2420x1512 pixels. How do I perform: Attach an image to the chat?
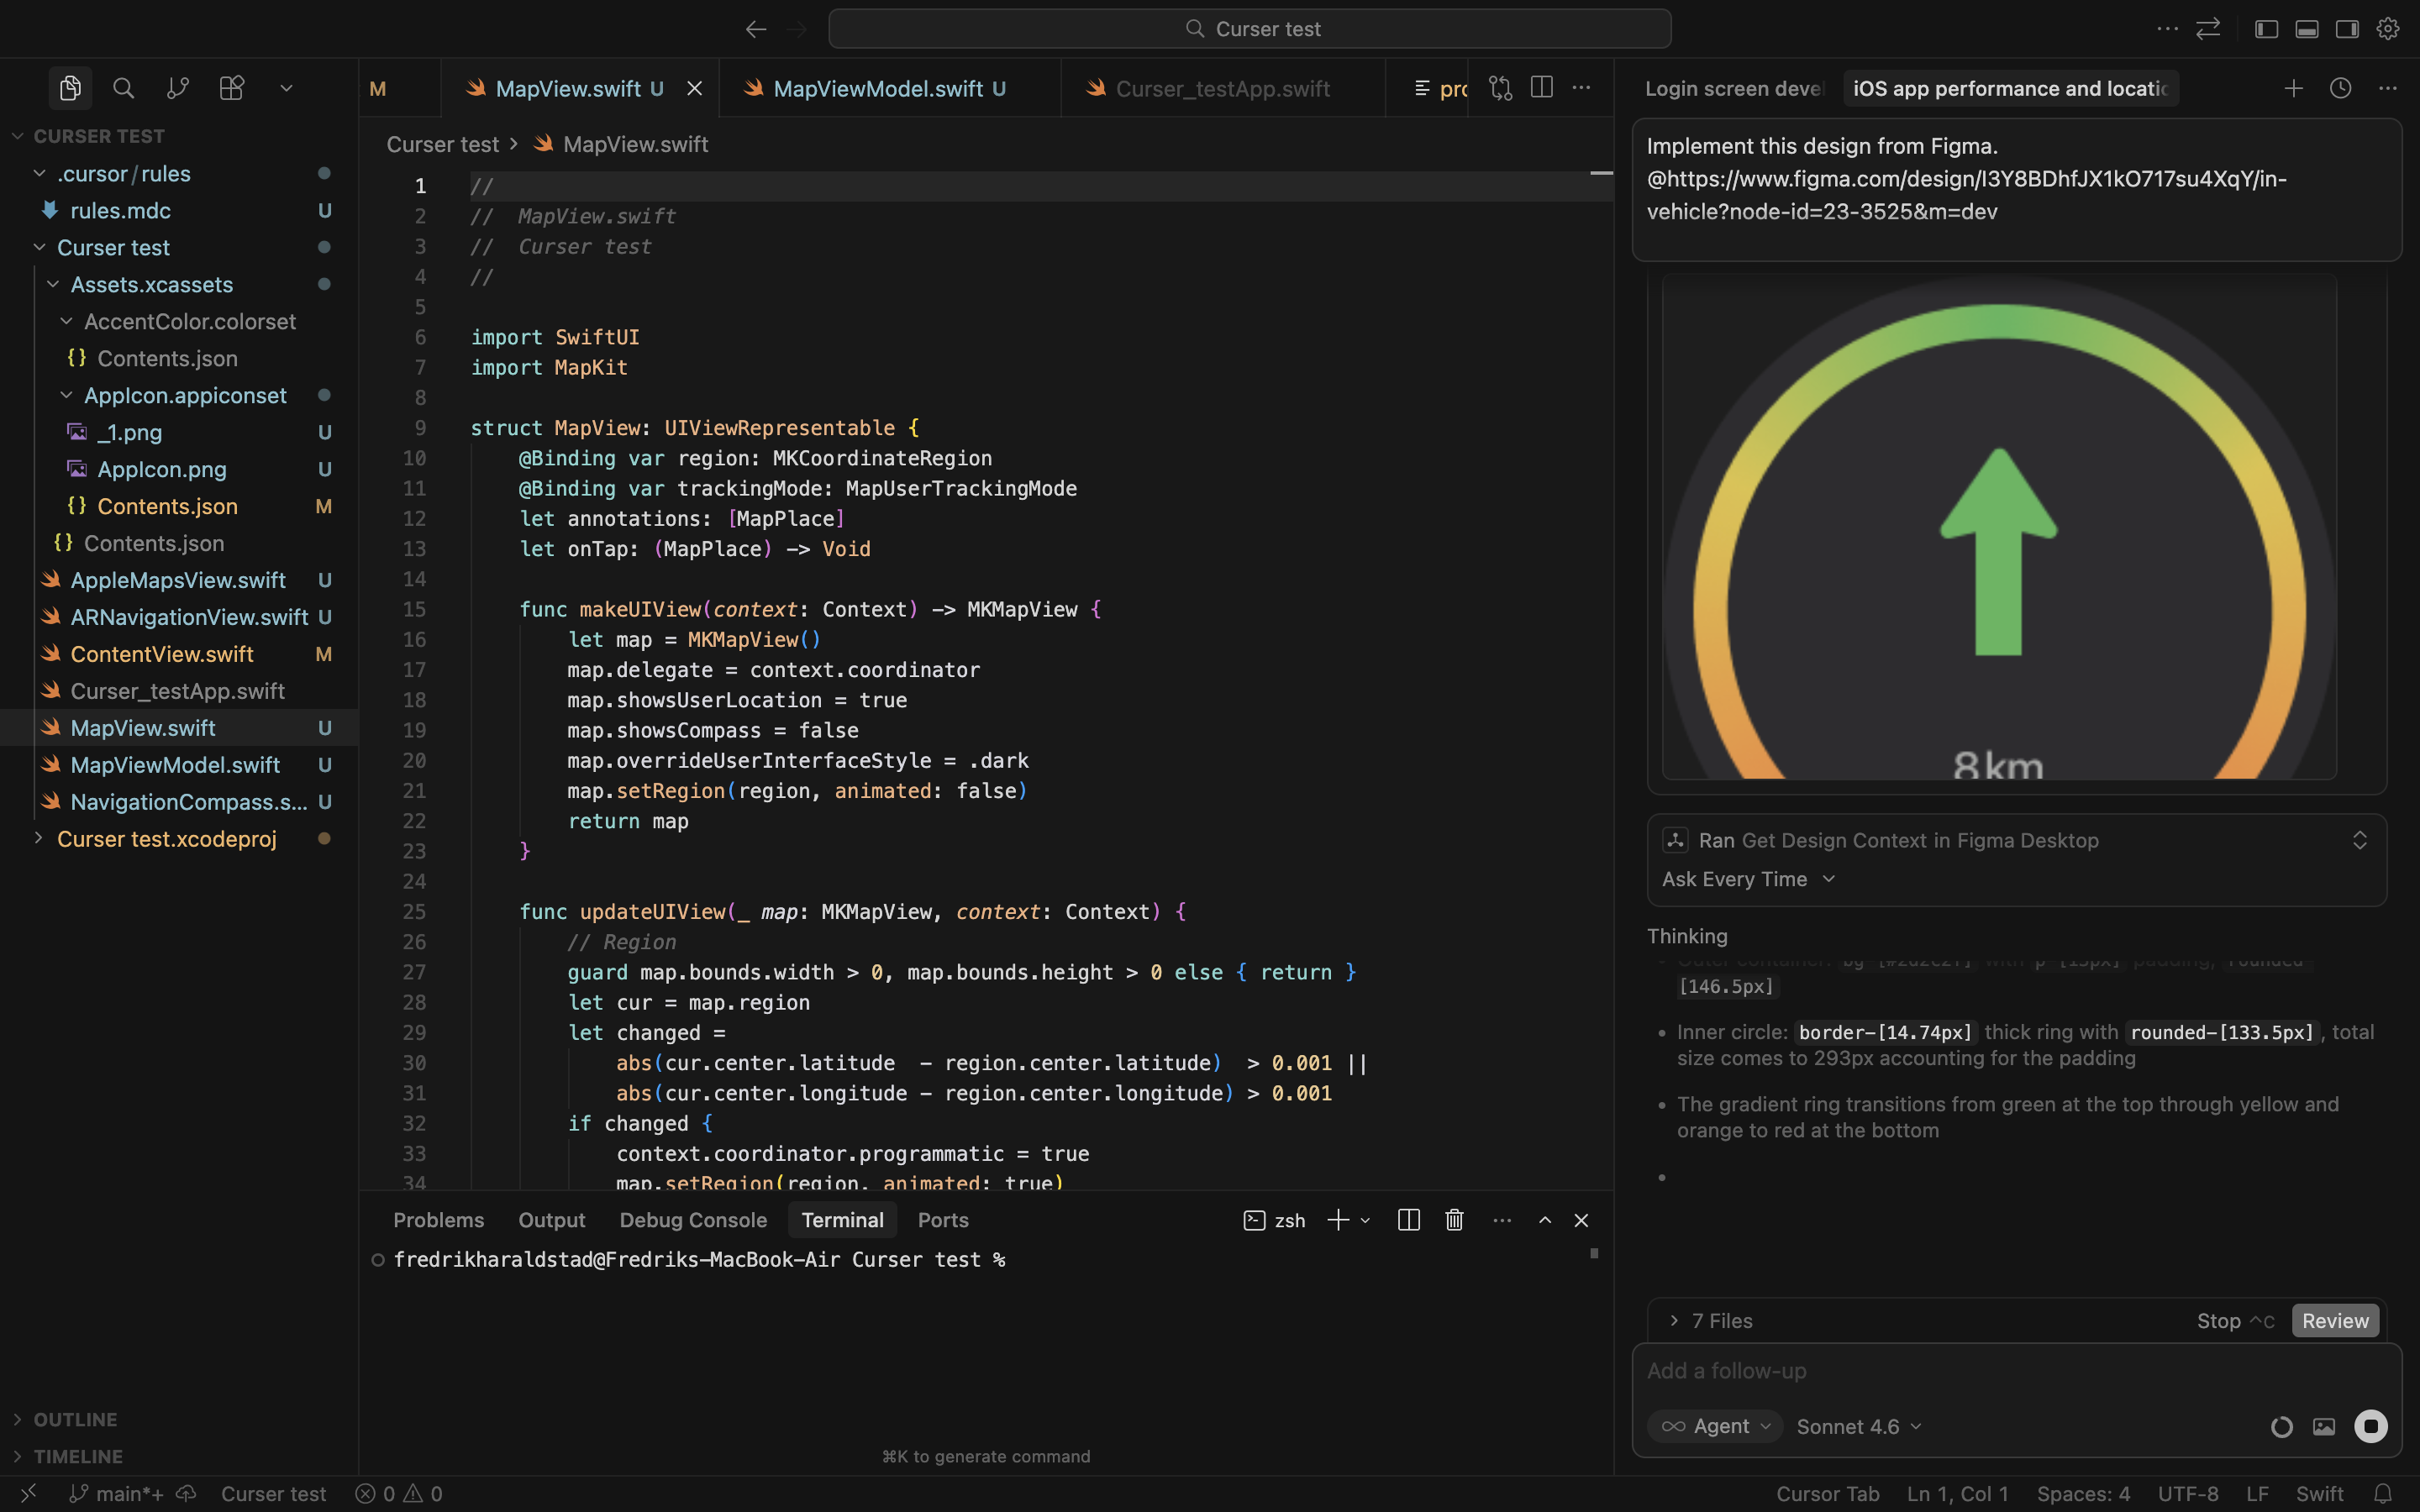[x=2324, y=1426]
